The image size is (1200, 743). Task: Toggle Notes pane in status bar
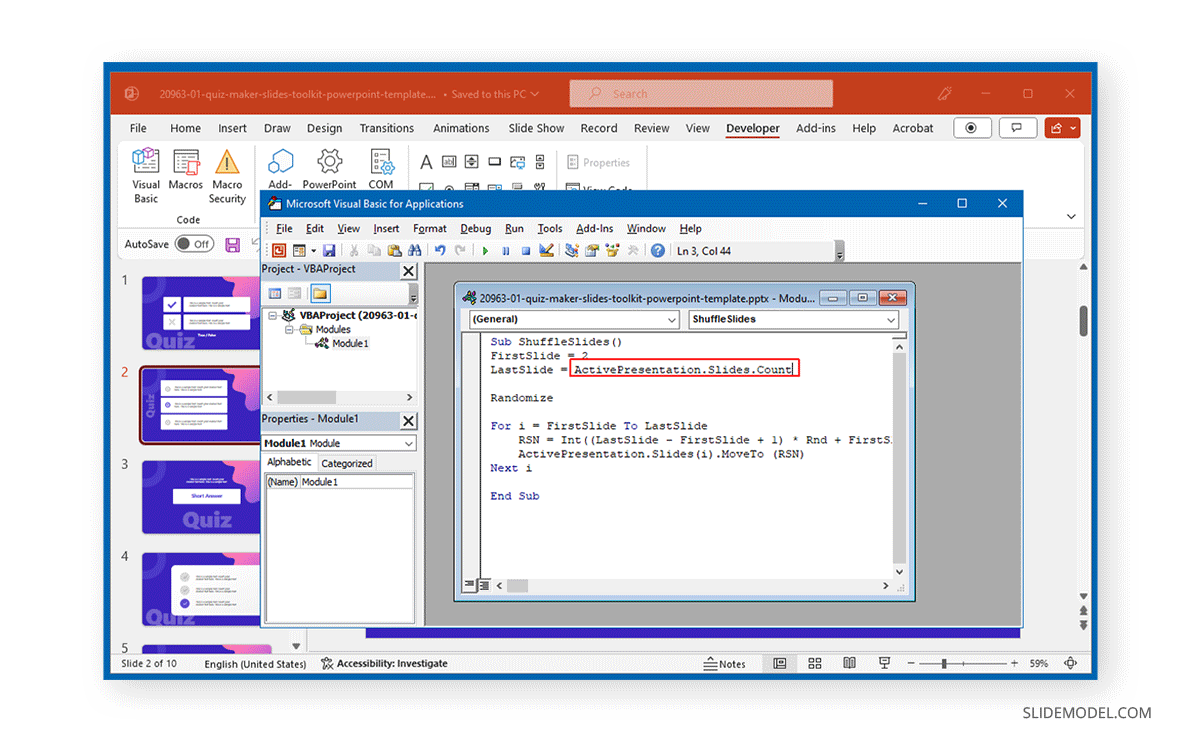point(725,664)
